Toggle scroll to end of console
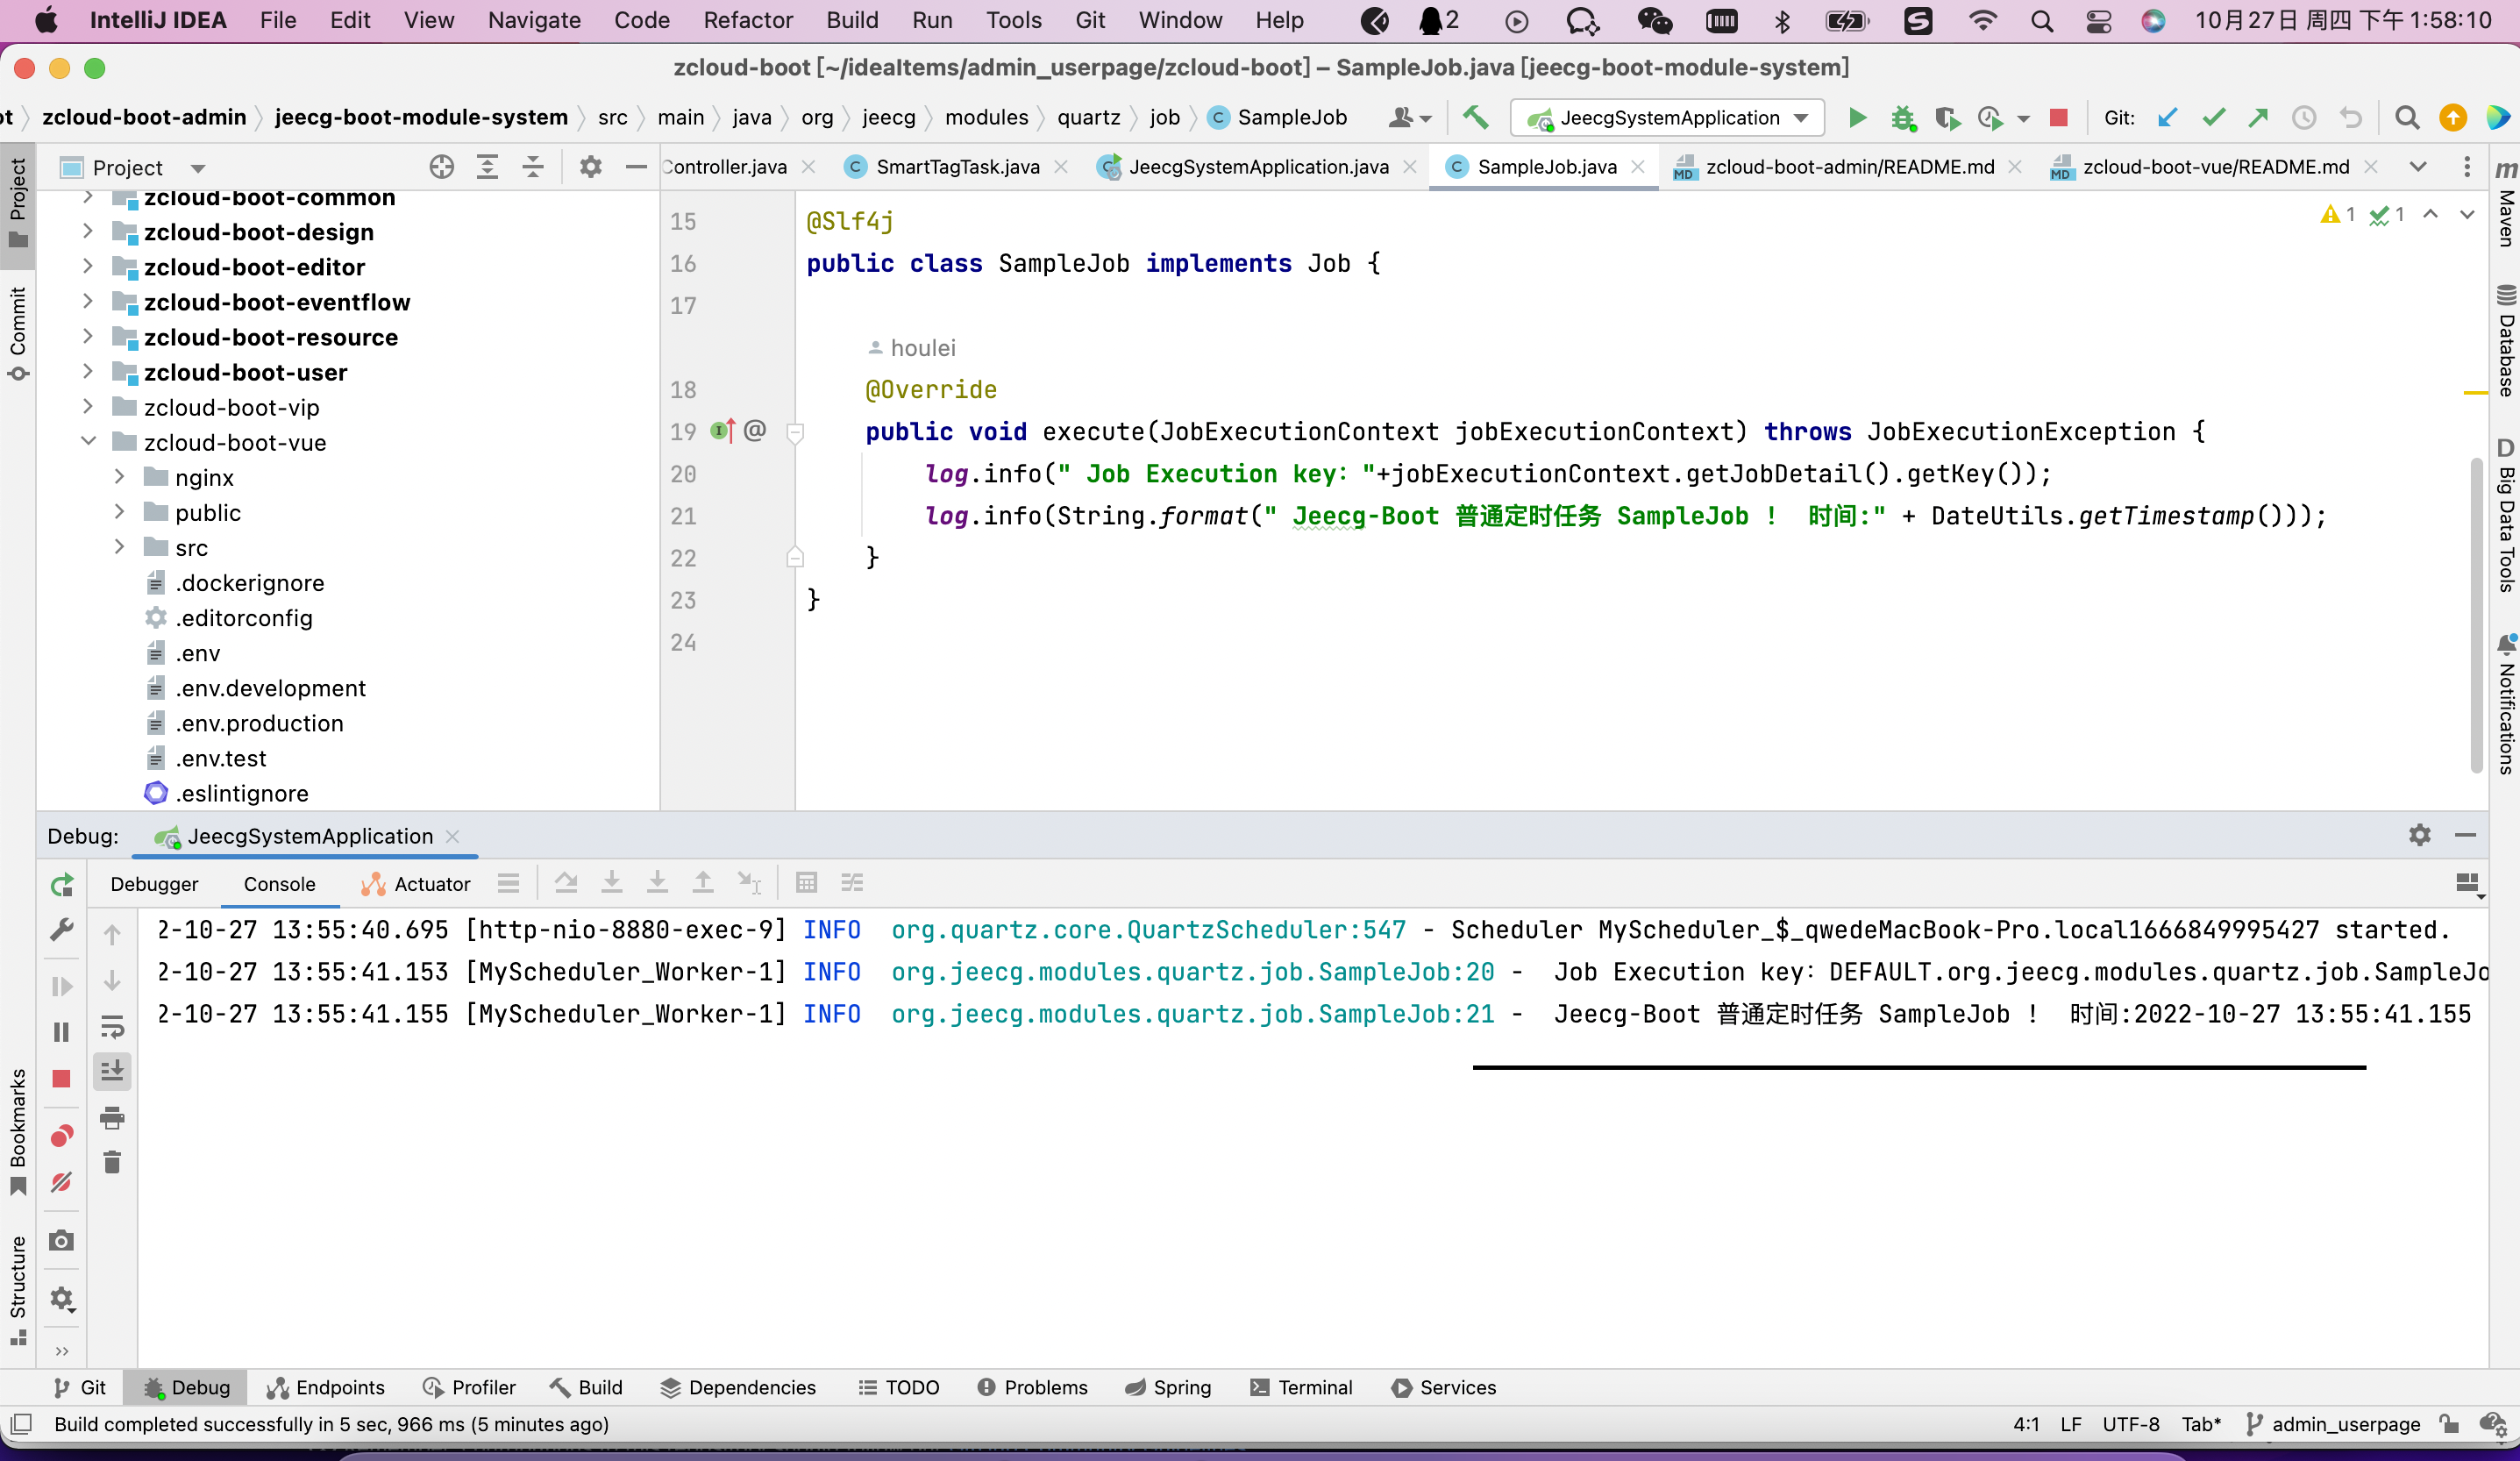The width and height of the screenshot is (2520, 1461). [112, 1071]
